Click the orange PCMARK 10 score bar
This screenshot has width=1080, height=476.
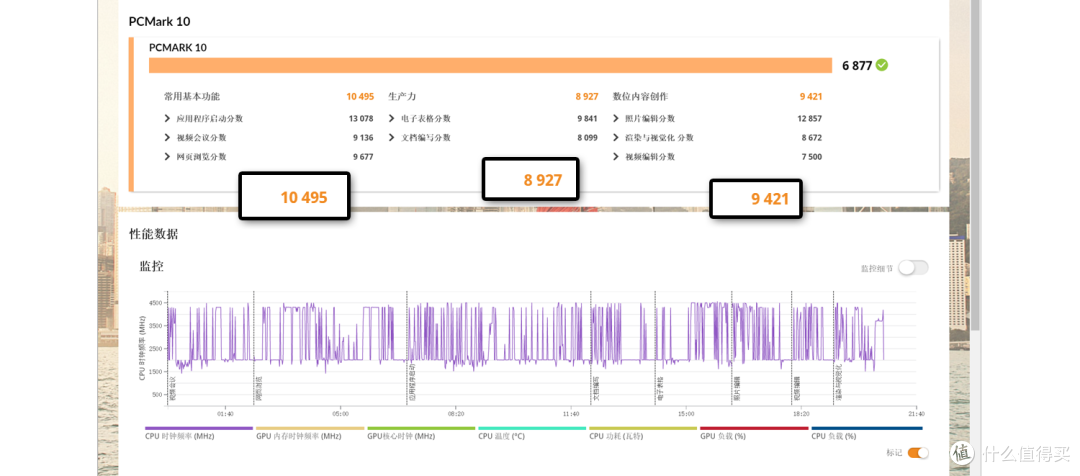(x=490, y=65)
